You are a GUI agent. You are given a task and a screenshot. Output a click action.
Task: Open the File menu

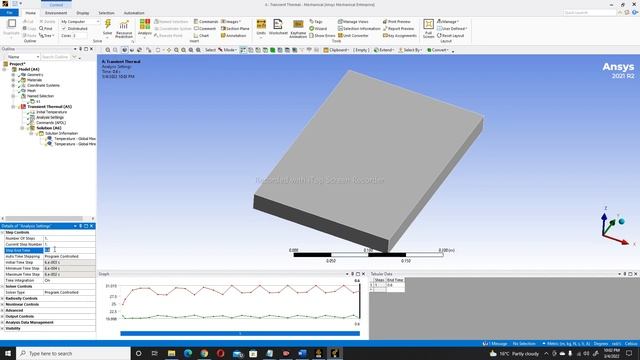tap(9, 13)
